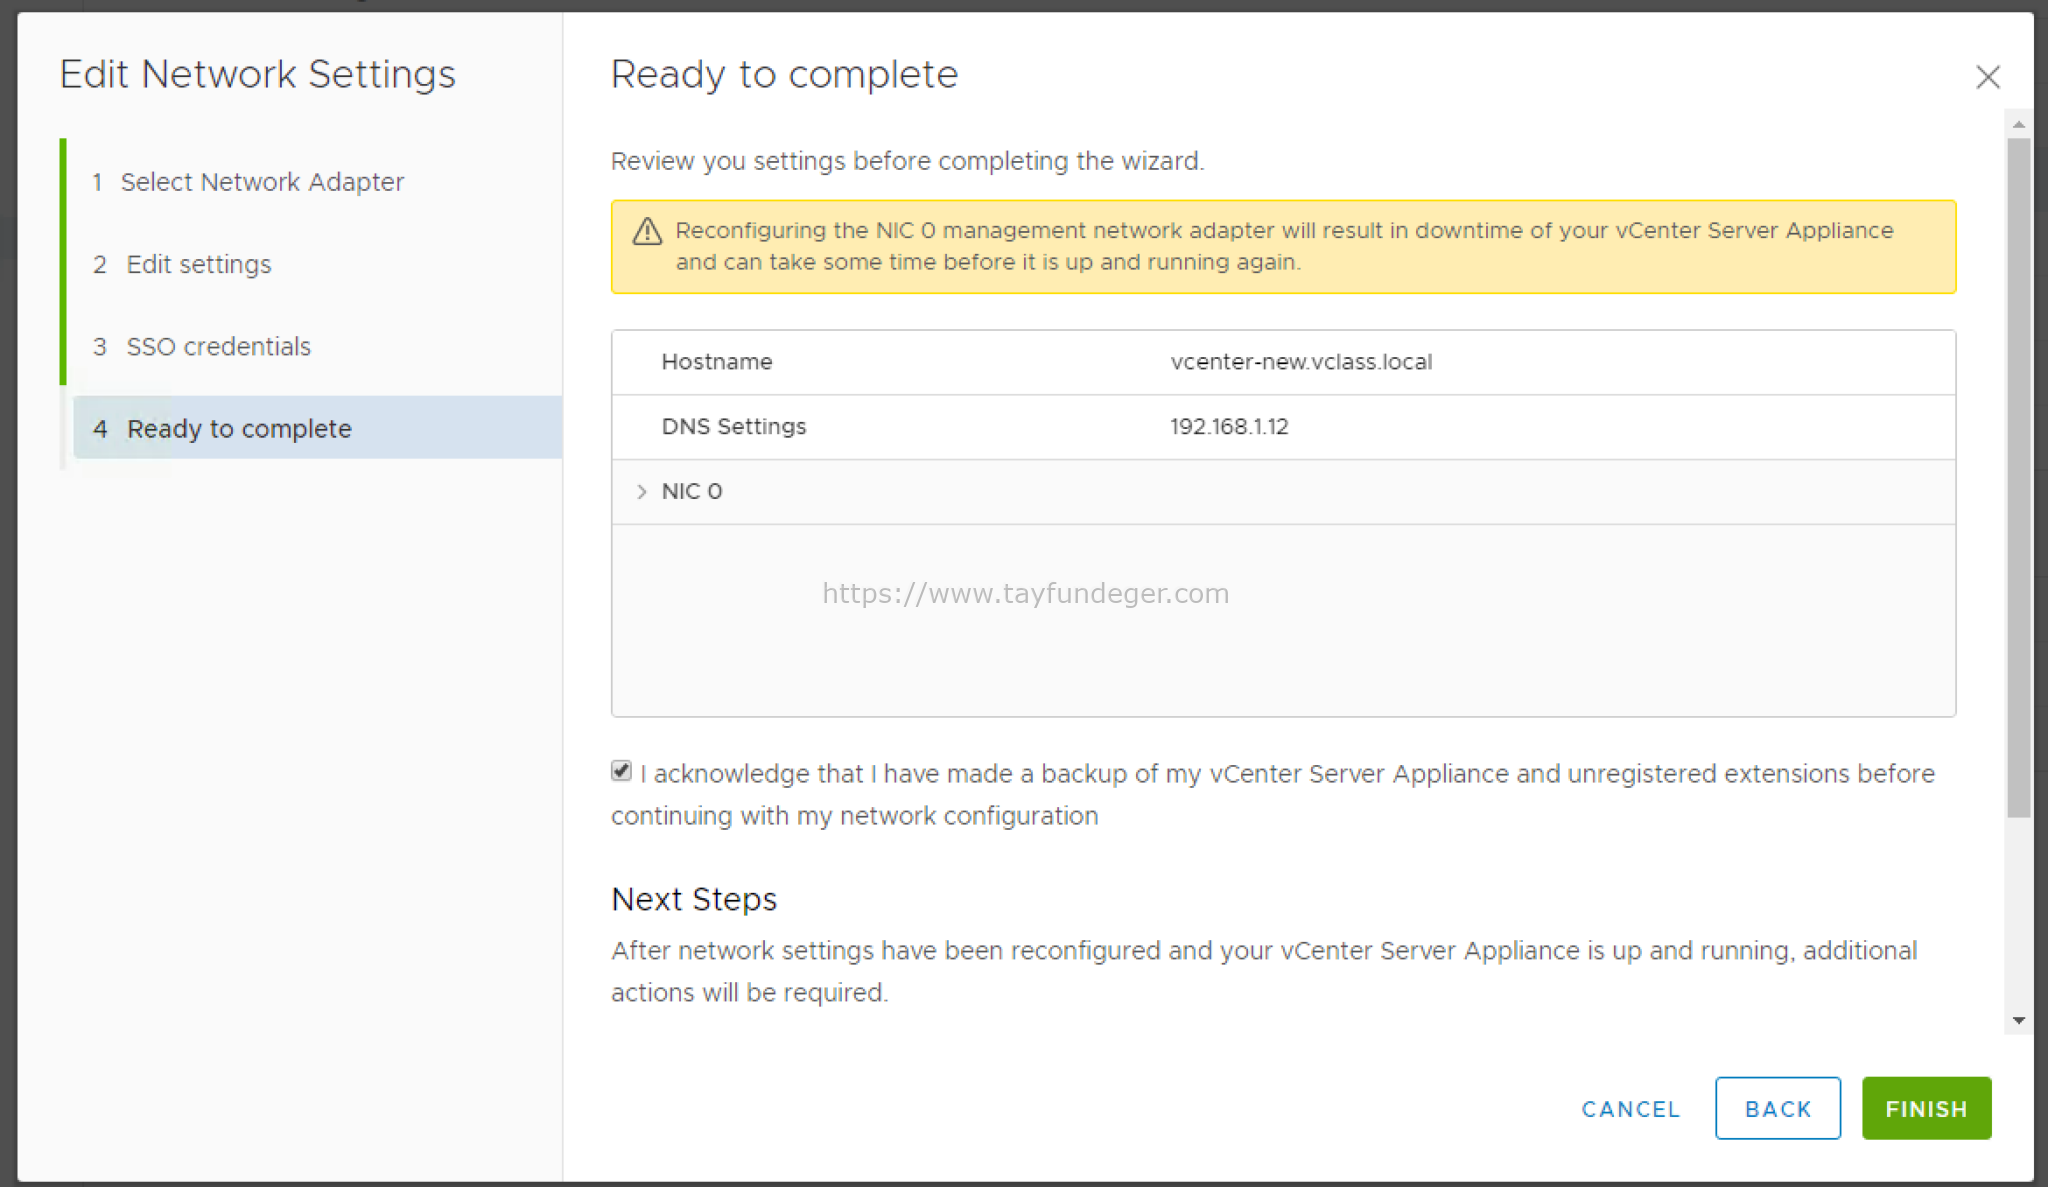Click the close X icon of the wizard
2048x1187 pixels.
point(1989,77)
